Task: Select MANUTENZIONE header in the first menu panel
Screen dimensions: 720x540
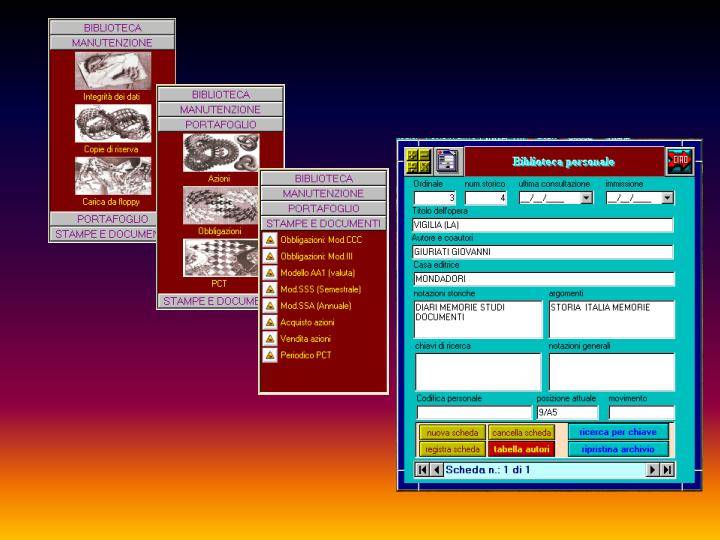Action: (x=112, y=43)
